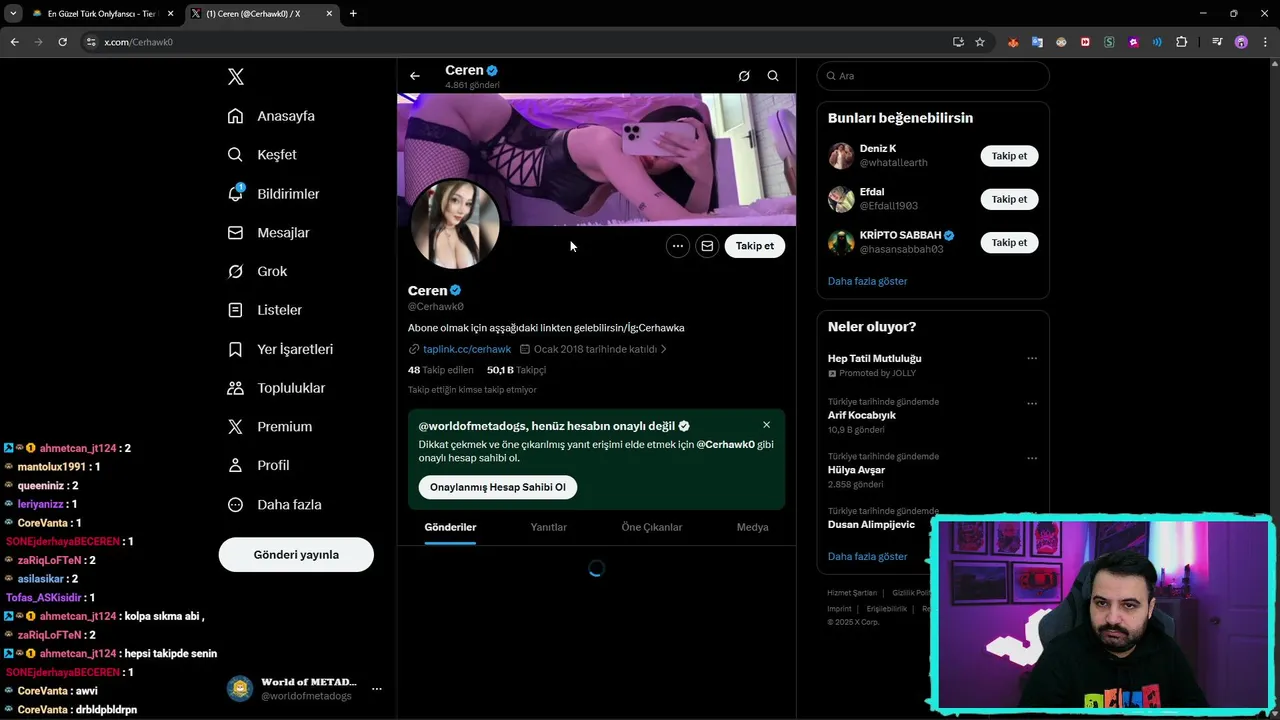Go back with the profile header arrow
This screenshot has height=720, width=1280.
point(415,76)
